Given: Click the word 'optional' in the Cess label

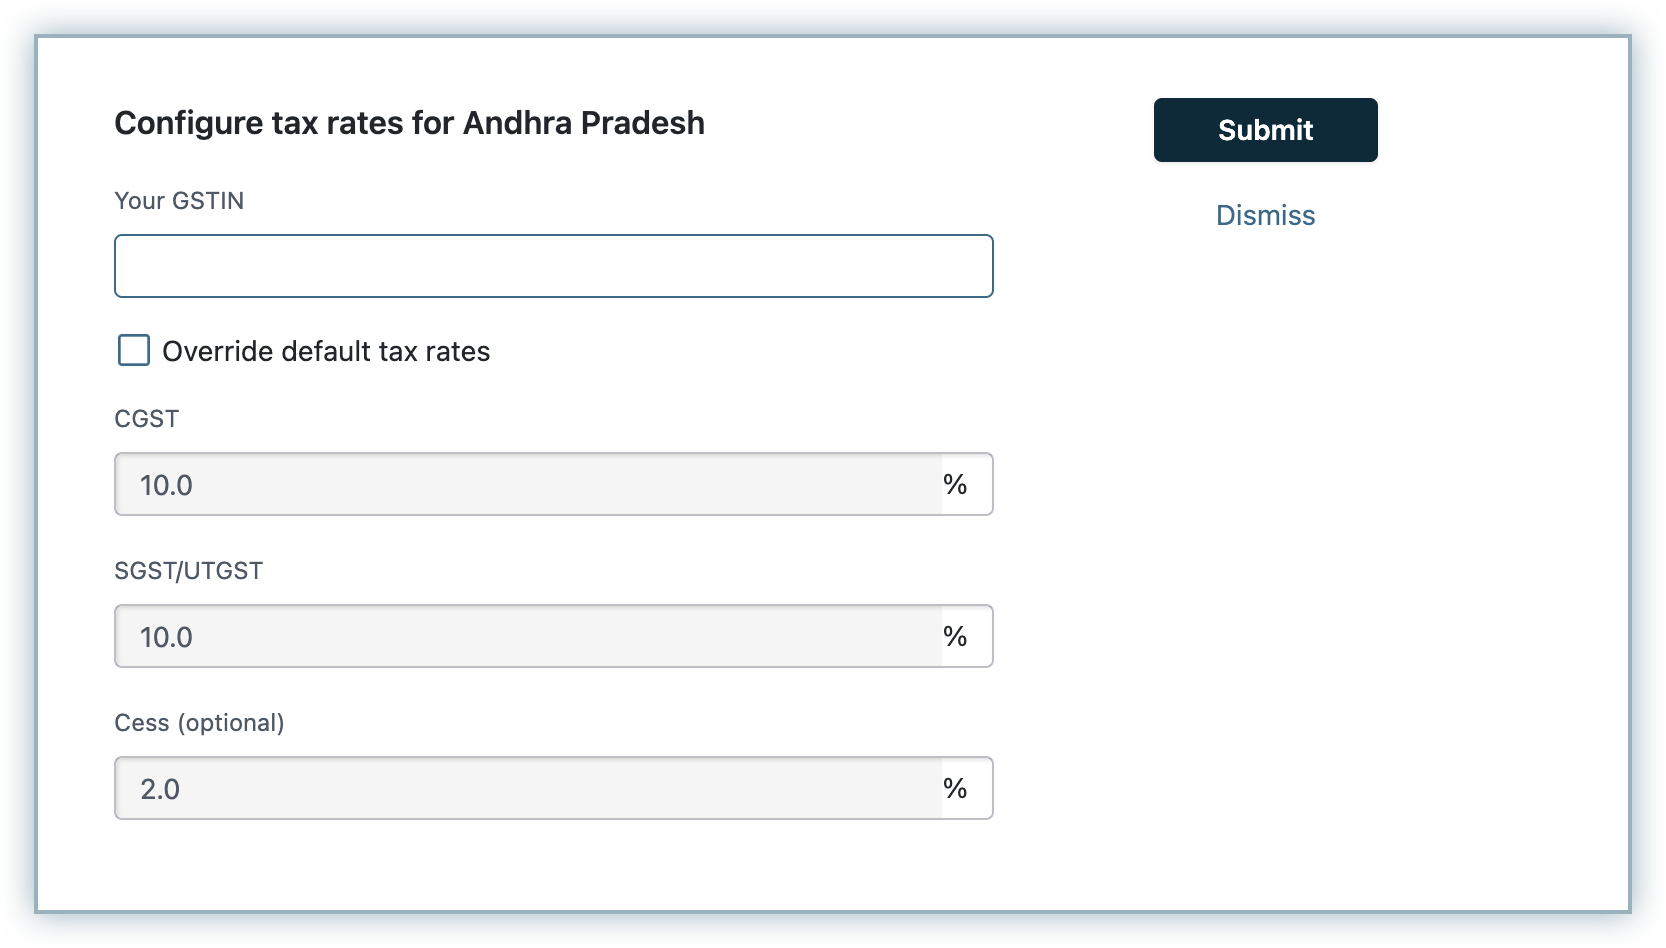Looking at the screenshot, I should [231, 723].
